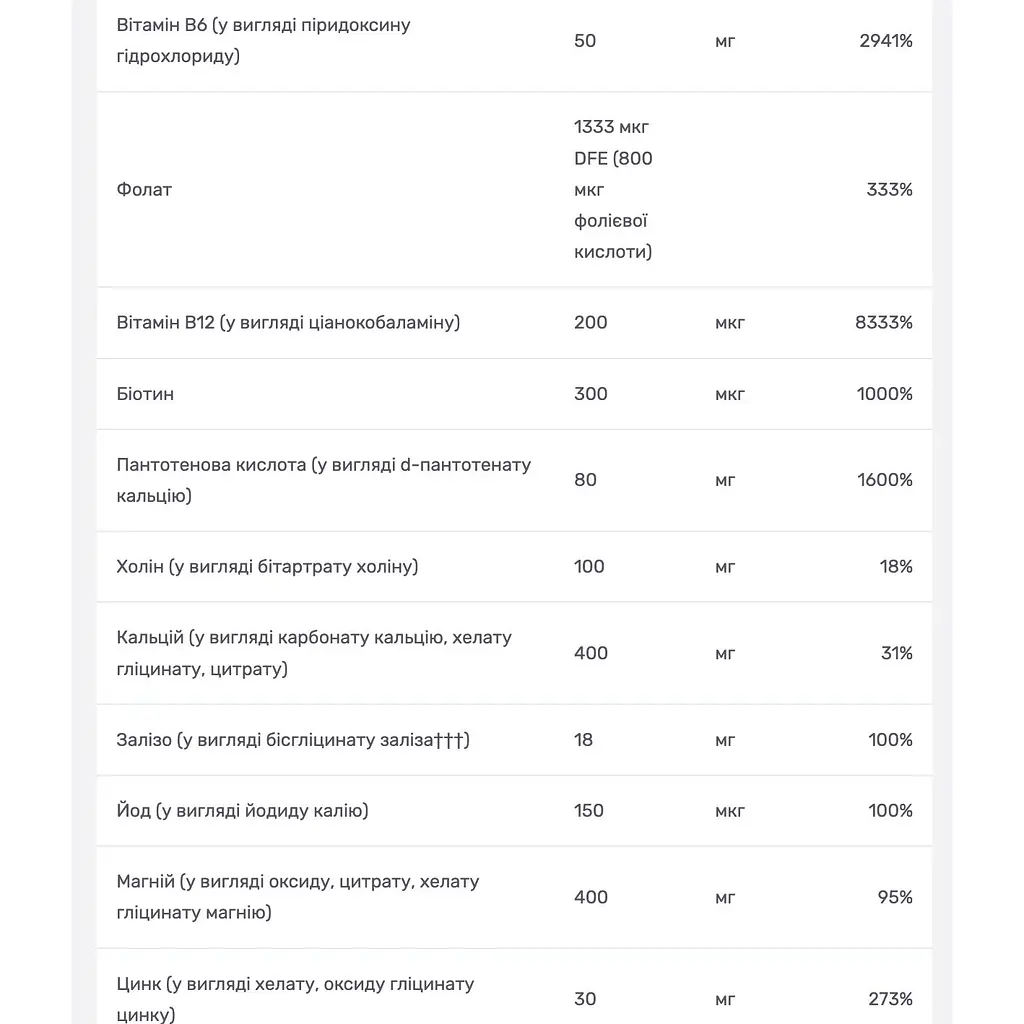Select the Вітамін B6 ingredient name
1024x1024 pixels.
(x=263, y=40)
